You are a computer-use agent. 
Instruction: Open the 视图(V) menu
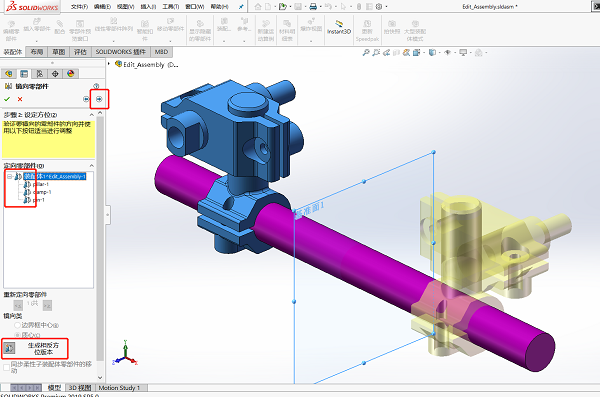[x=126, y=7]
